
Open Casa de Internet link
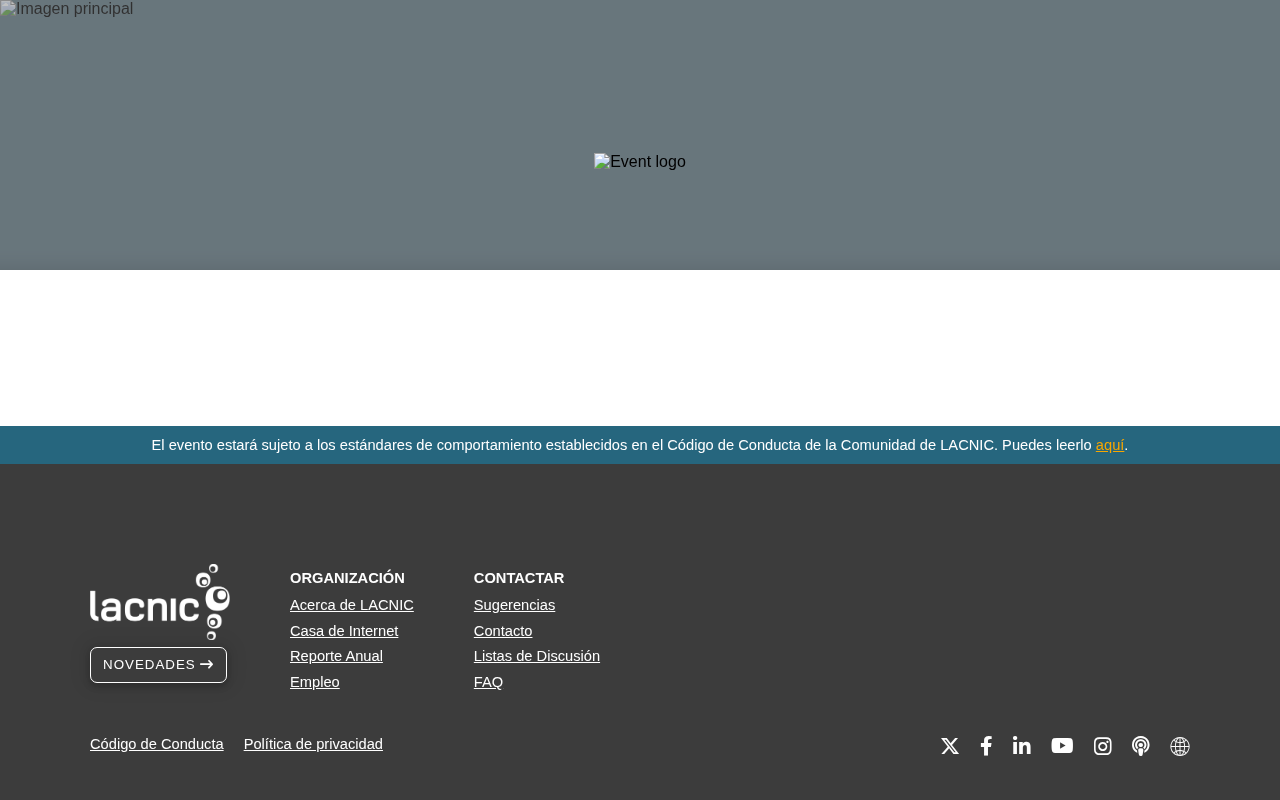344,631
